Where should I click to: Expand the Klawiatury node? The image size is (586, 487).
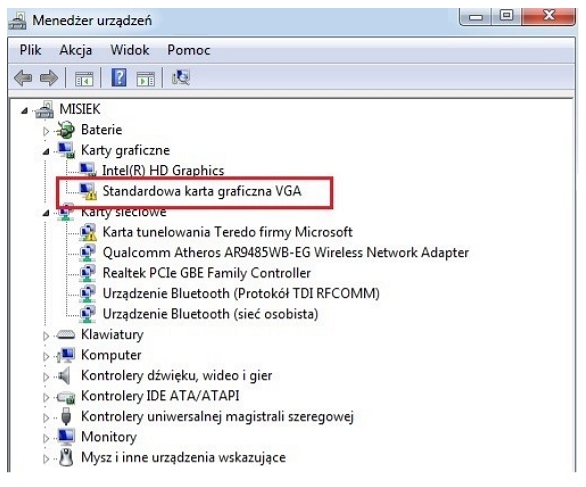click(x=46, y=336)
